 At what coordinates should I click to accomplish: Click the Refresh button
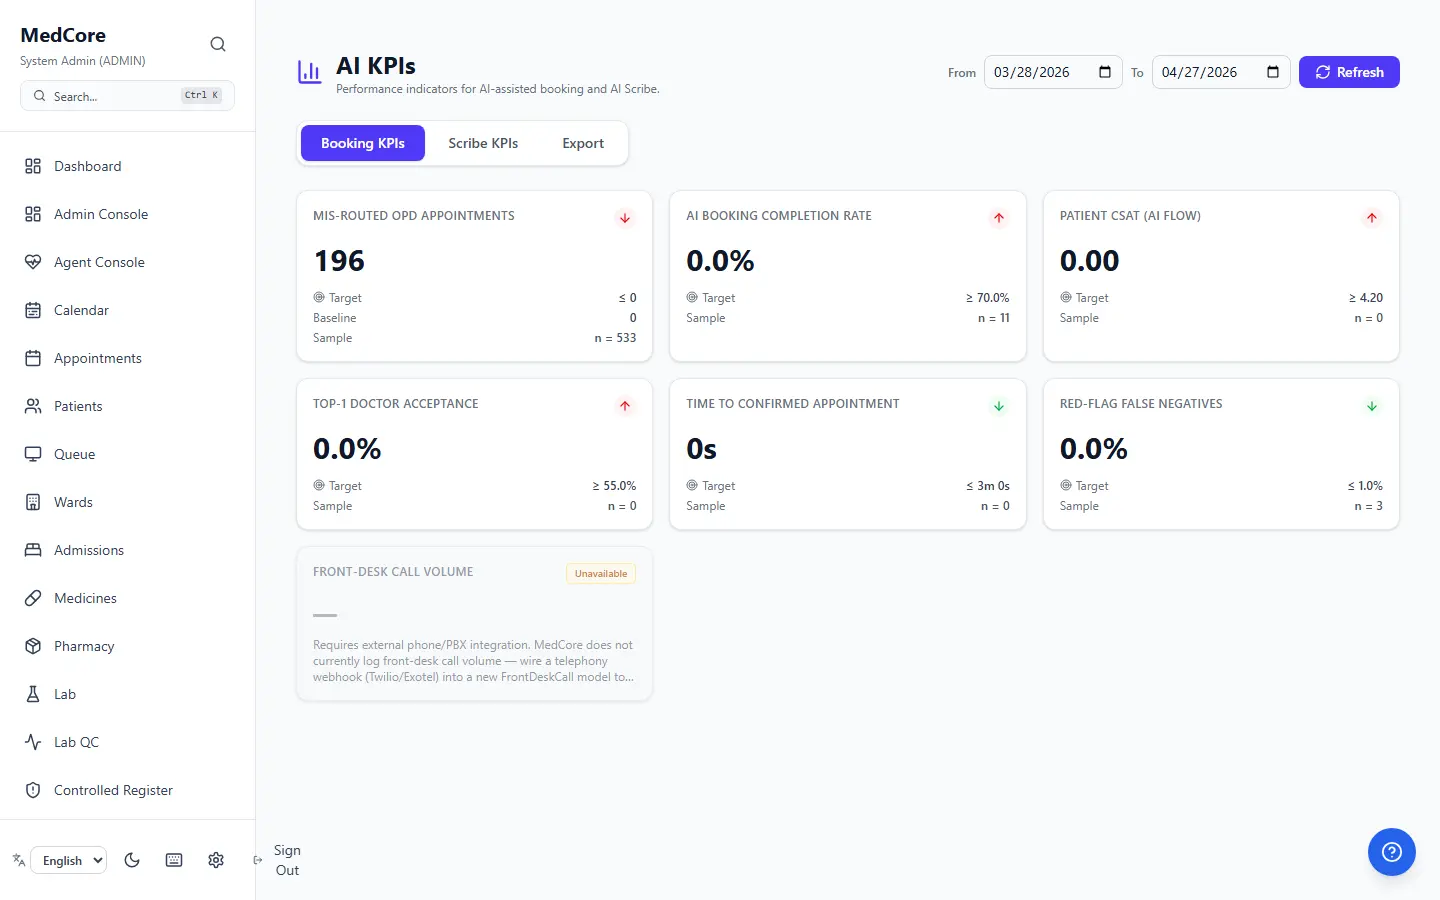pyautogui.click(x=1349, y=72)
